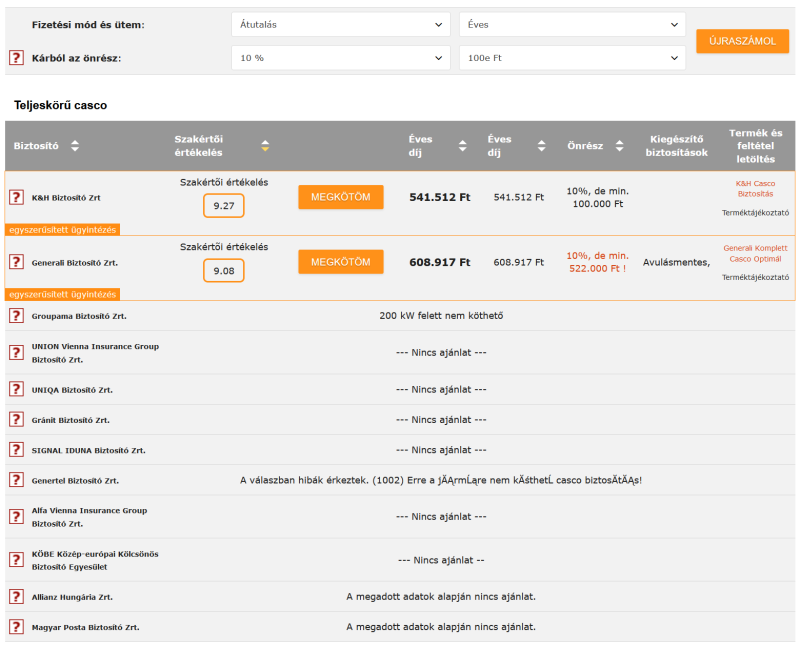Open Terméktájékoztató link in Generali row

click(755, 278)
